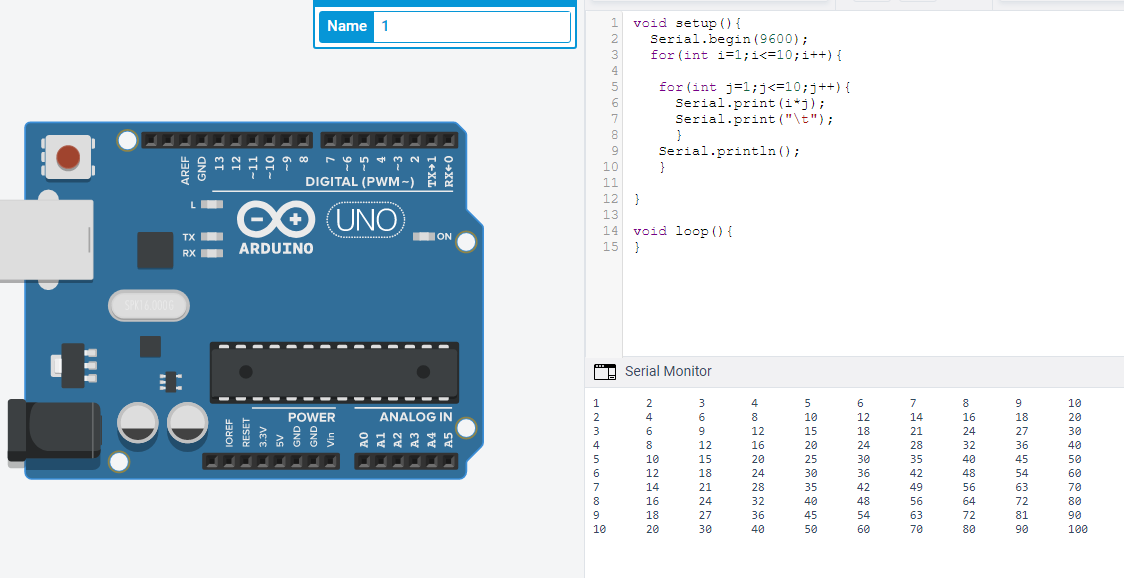Click the value 81 in serial output
This screenshot has width=1124, height=578.
(x=1021, y=515)
